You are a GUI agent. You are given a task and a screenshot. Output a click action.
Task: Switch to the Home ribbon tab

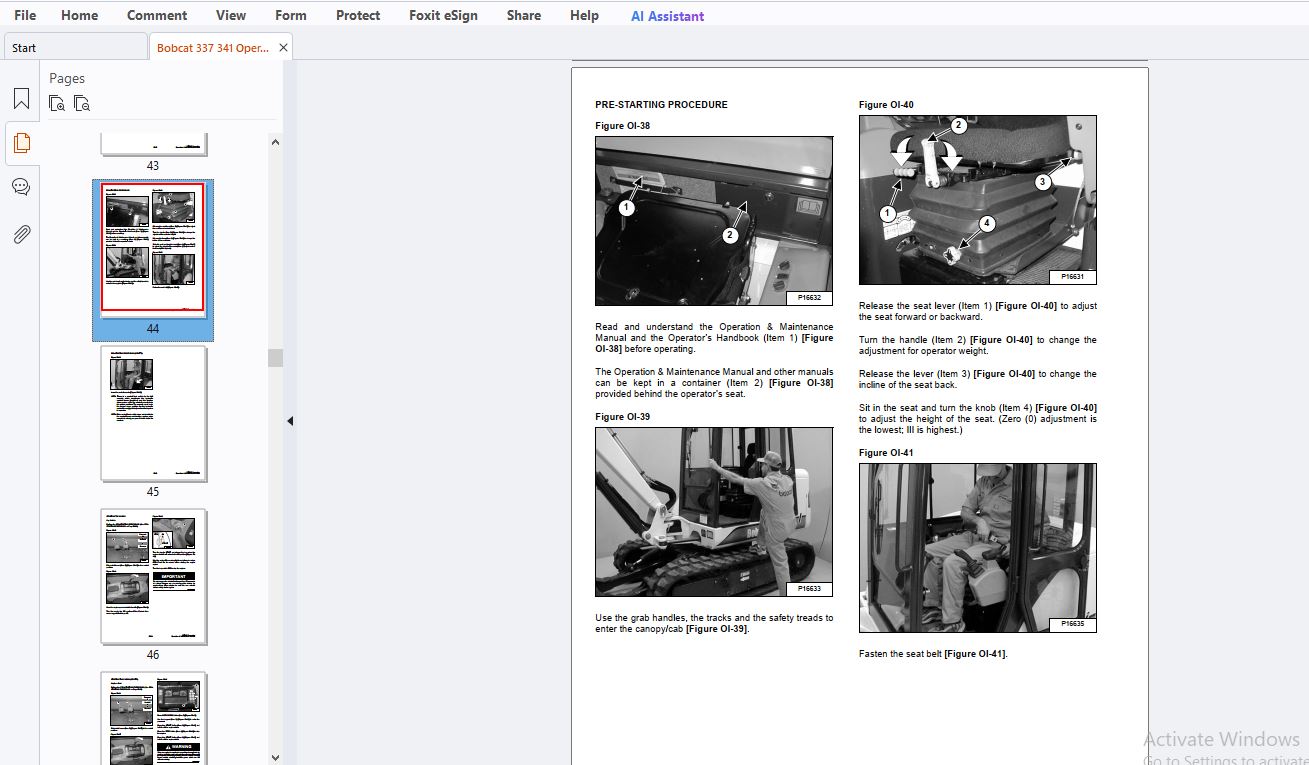tap(79, 15)
